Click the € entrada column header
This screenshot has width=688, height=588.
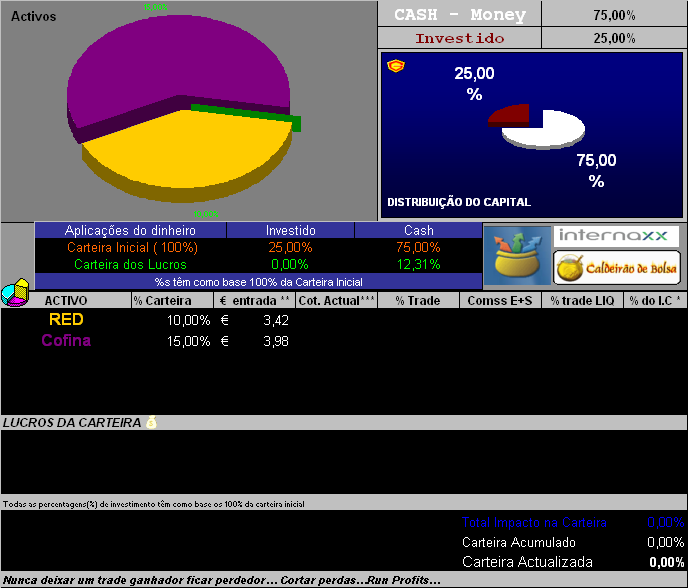tap(254, 301)
